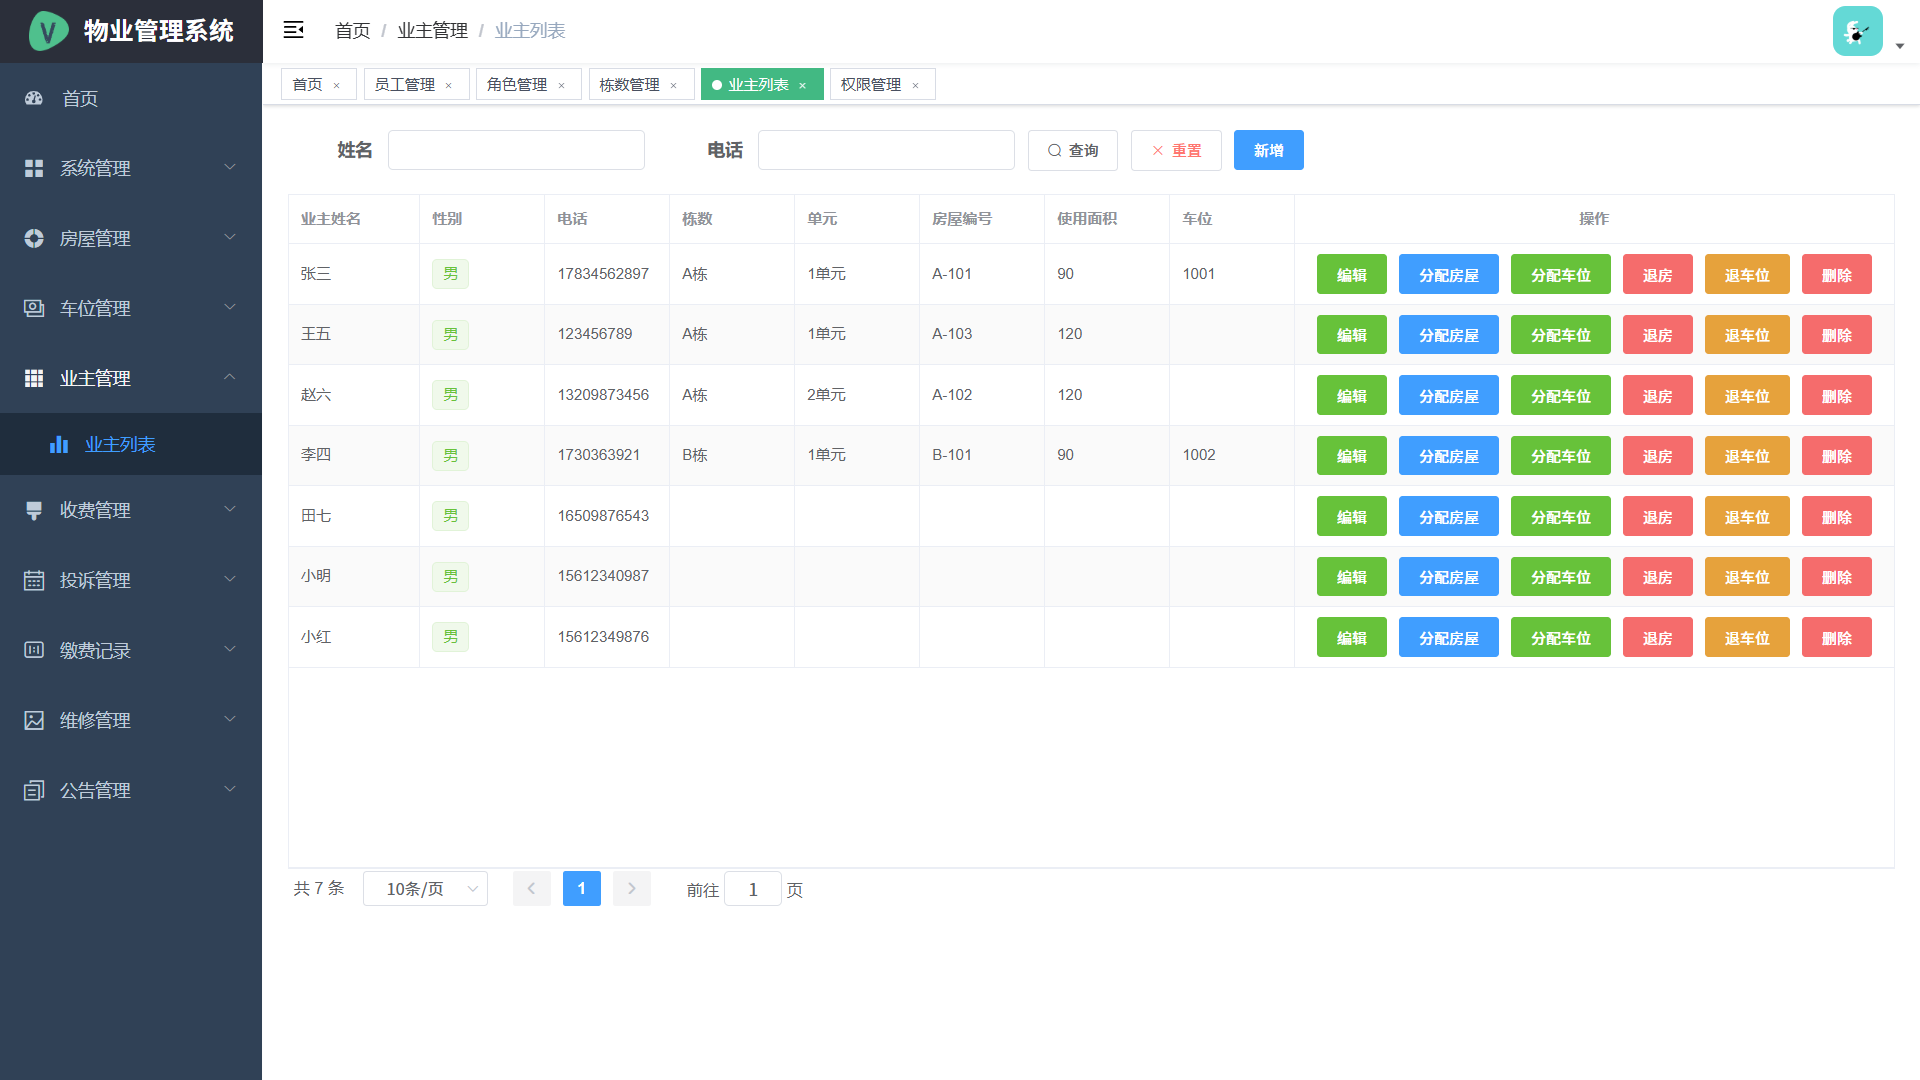Click the 投诉管理 calendar icon
This screenshot has width=1920, height=1080.
(34, 580)
